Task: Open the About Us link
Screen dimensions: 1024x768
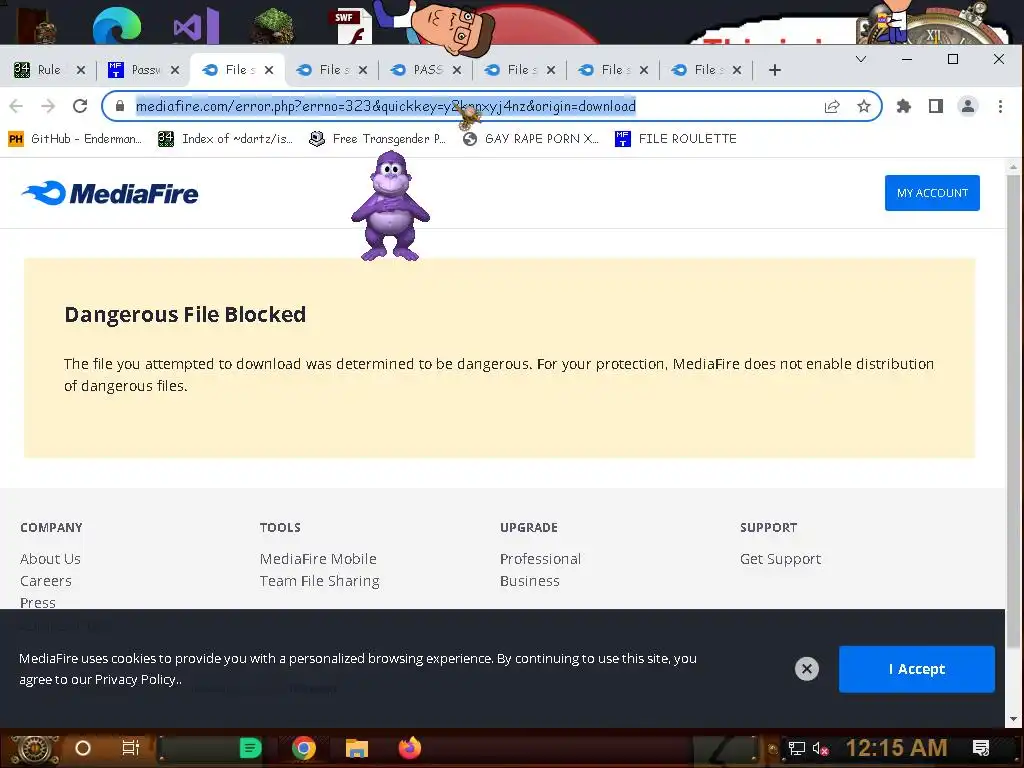Action: (x=50, y=559)
